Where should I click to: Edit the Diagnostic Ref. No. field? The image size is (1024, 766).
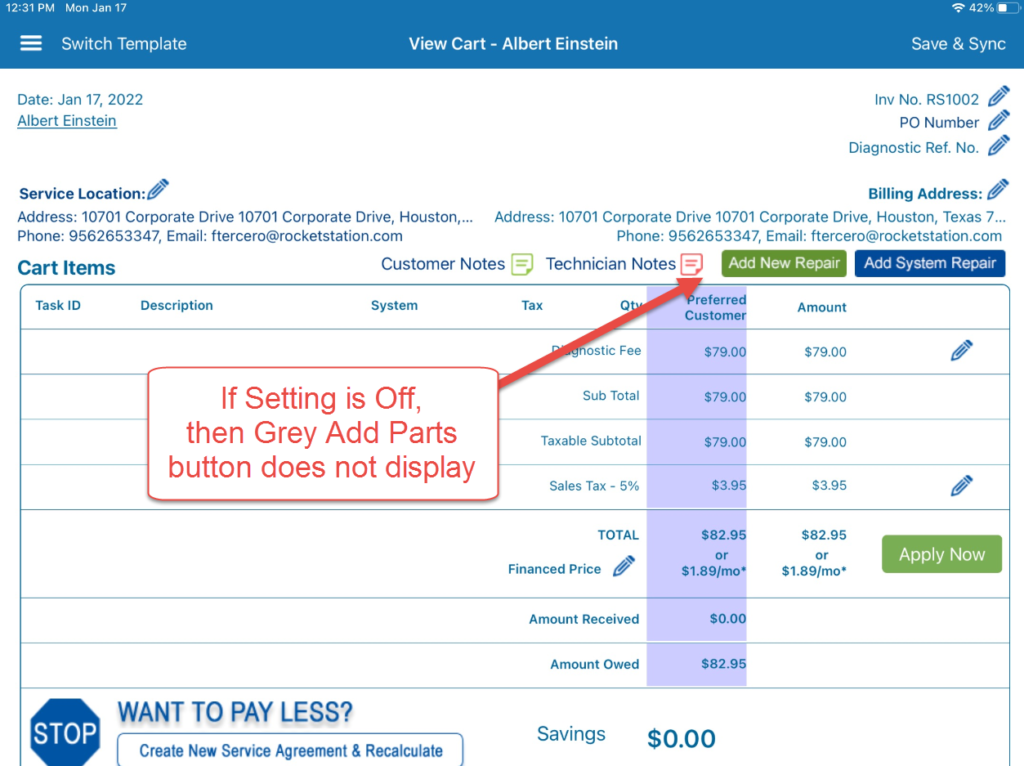tap(998, 146)
